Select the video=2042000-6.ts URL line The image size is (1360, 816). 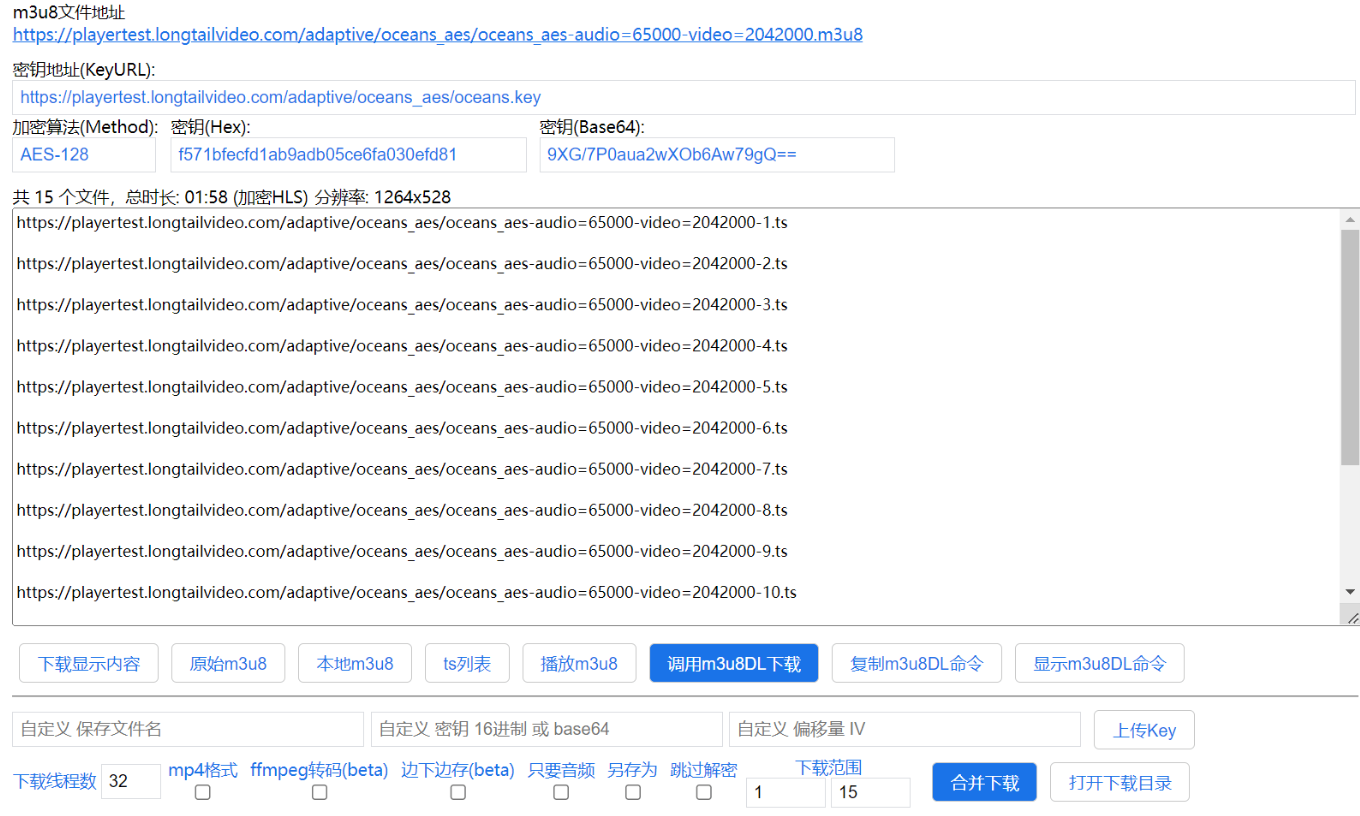pyautogui.click(x=402, y=427)
